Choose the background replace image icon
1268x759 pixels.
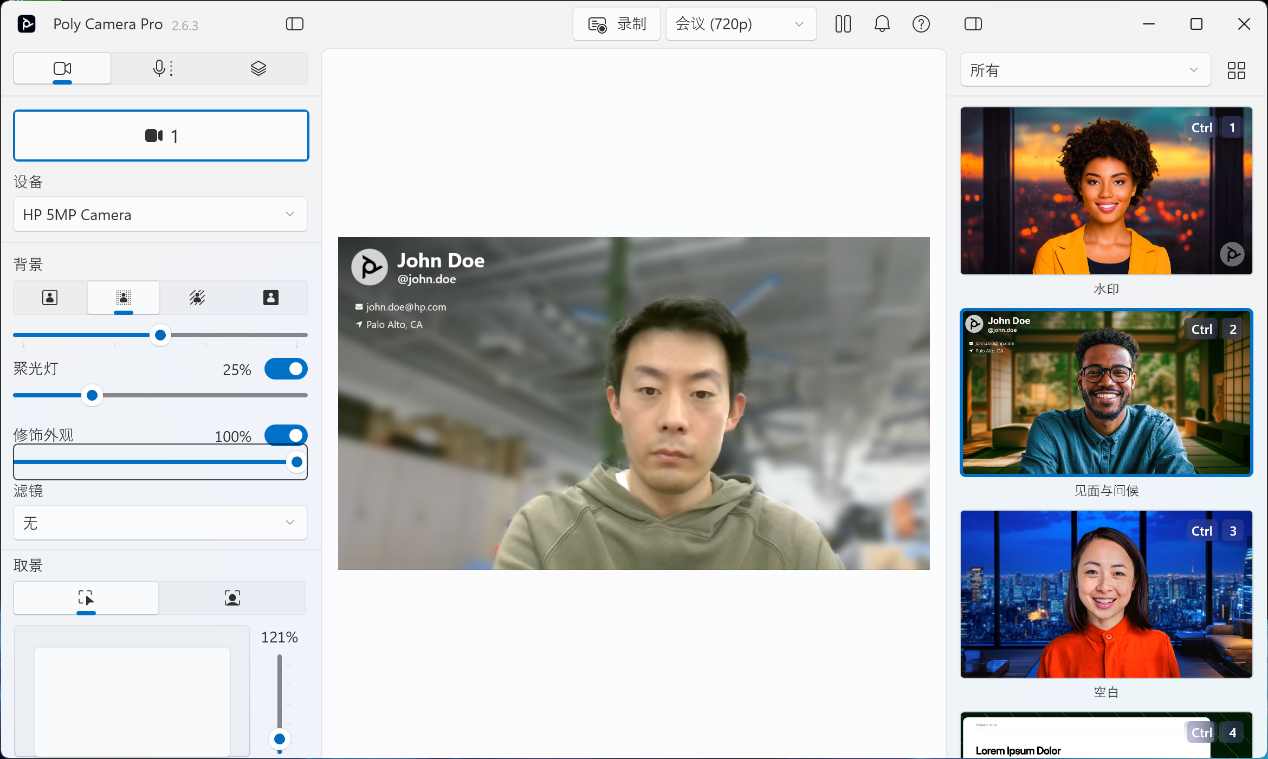[271, 297]
